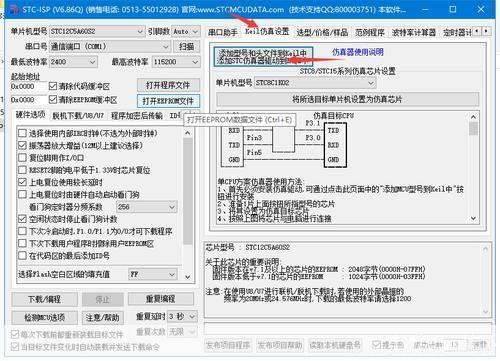
Task: Toggle 空闲状态时停止看门狗计数 checkbox
Action: click(x=22, y=219)
